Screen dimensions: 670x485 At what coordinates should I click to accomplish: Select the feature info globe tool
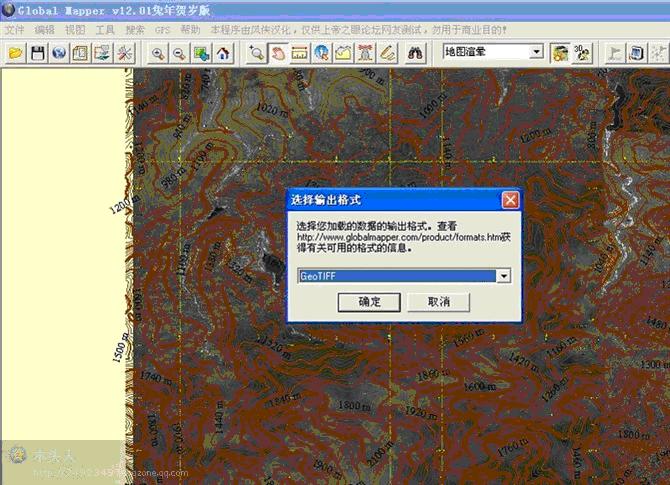[322, 53]
